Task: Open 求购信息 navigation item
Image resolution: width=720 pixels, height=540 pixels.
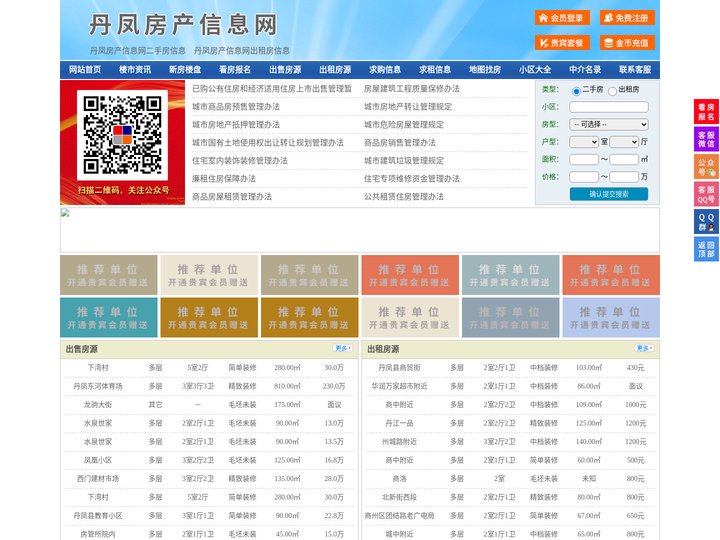Action: pyautogui.click(x=385, y=70)
